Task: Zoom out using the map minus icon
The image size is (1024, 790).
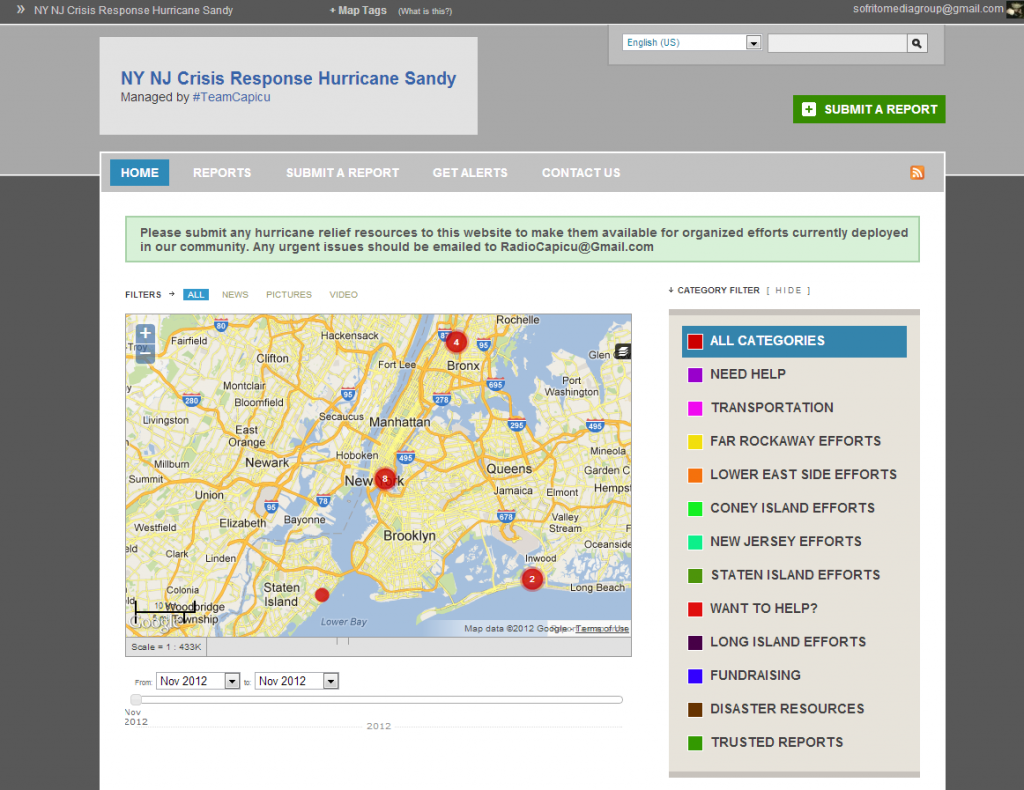Action: [144, 351]
